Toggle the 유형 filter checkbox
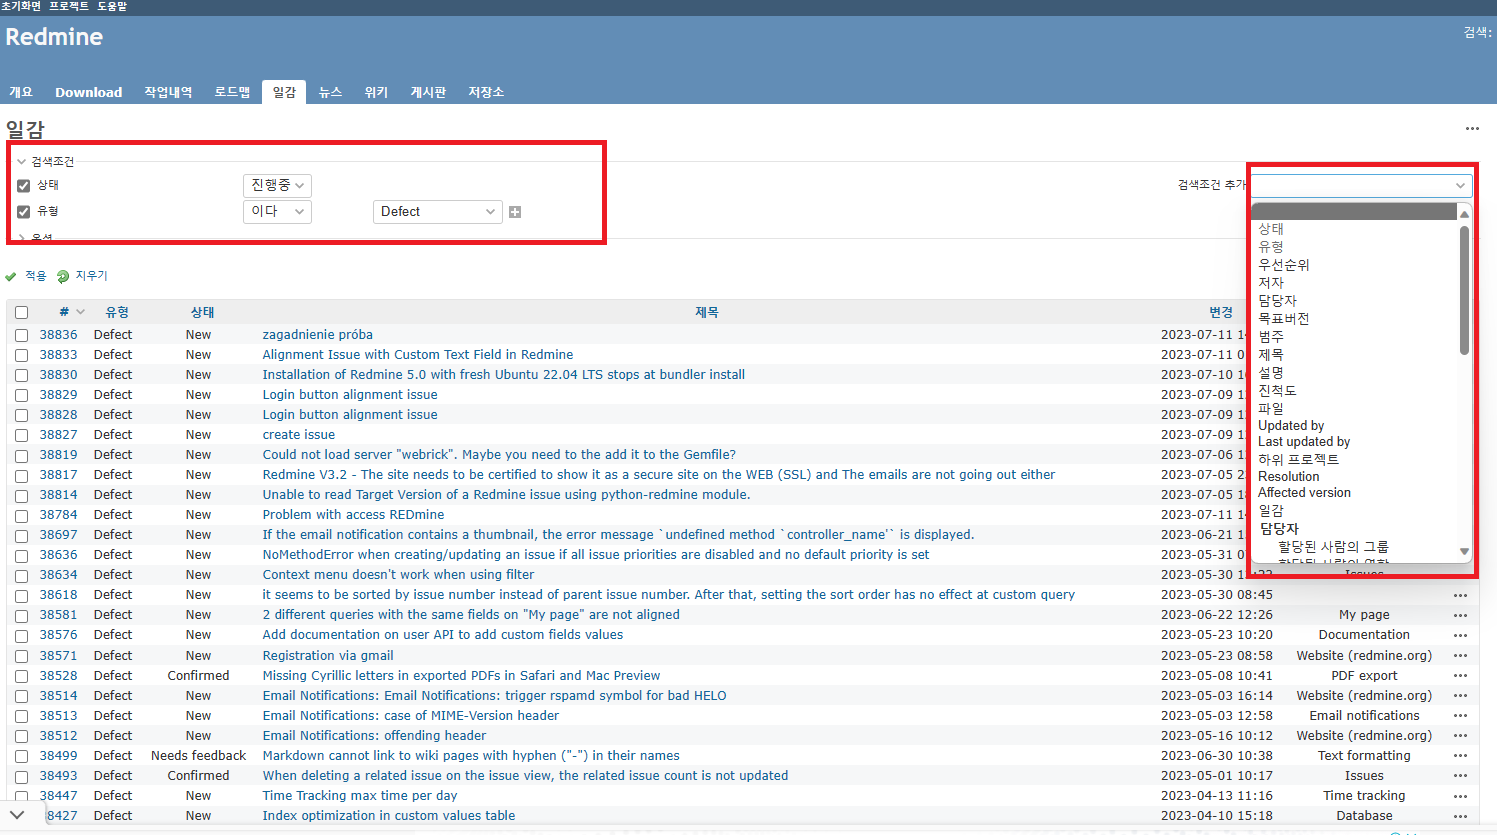 pos(24,212)
